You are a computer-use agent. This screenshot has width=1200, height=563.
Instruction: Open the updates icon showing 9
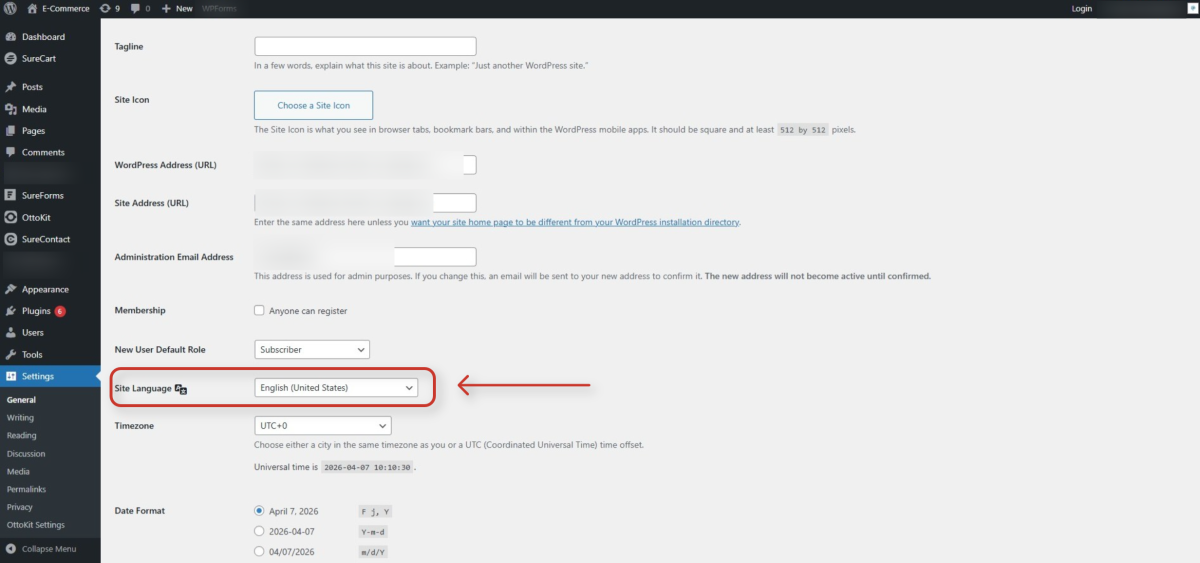pos(105,8)
